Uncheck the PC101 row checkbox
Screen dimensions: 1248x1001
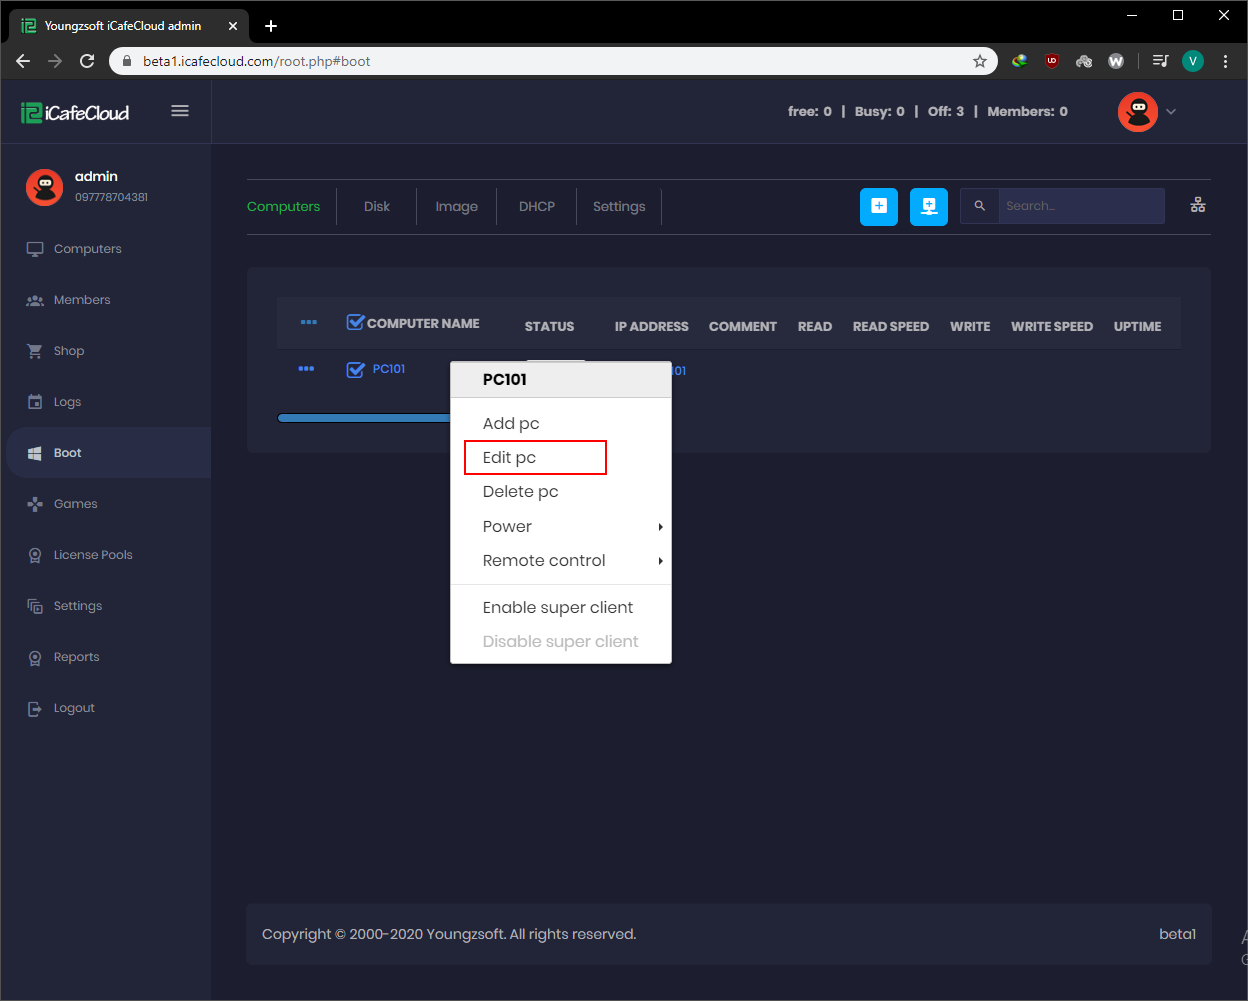tap(356, 369)
